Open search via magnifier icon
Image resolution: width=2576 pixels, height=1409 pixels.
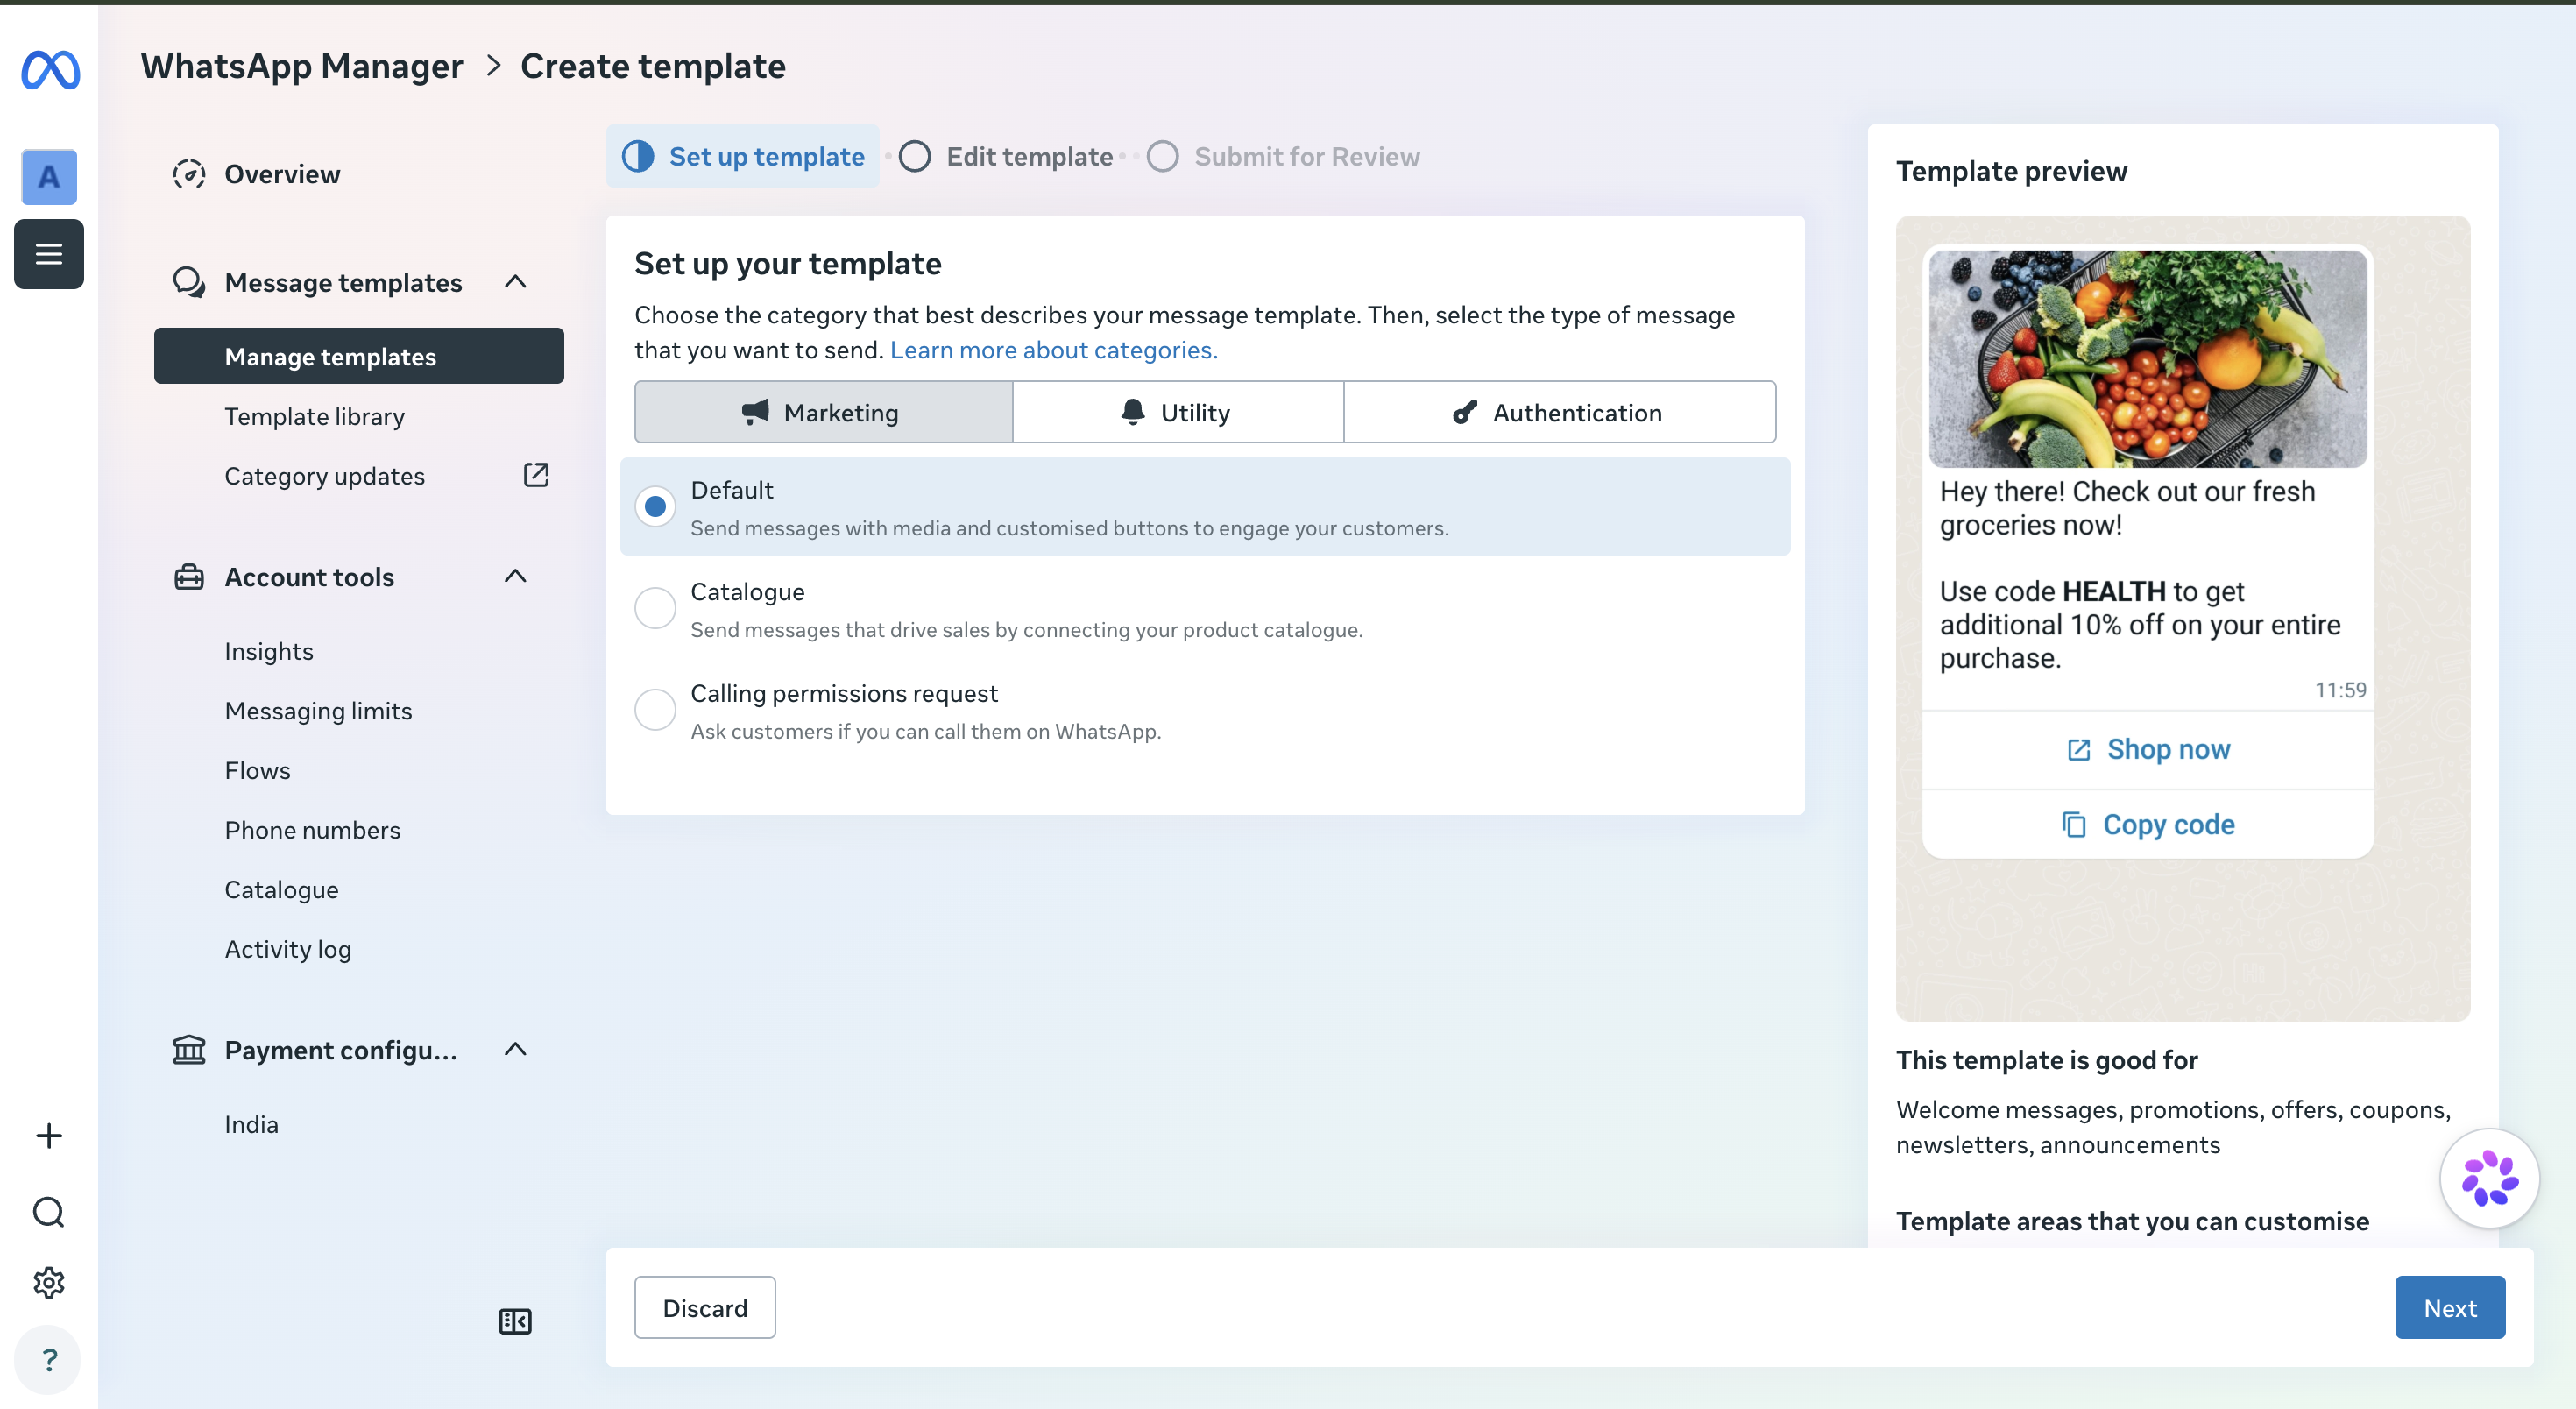49,1212
